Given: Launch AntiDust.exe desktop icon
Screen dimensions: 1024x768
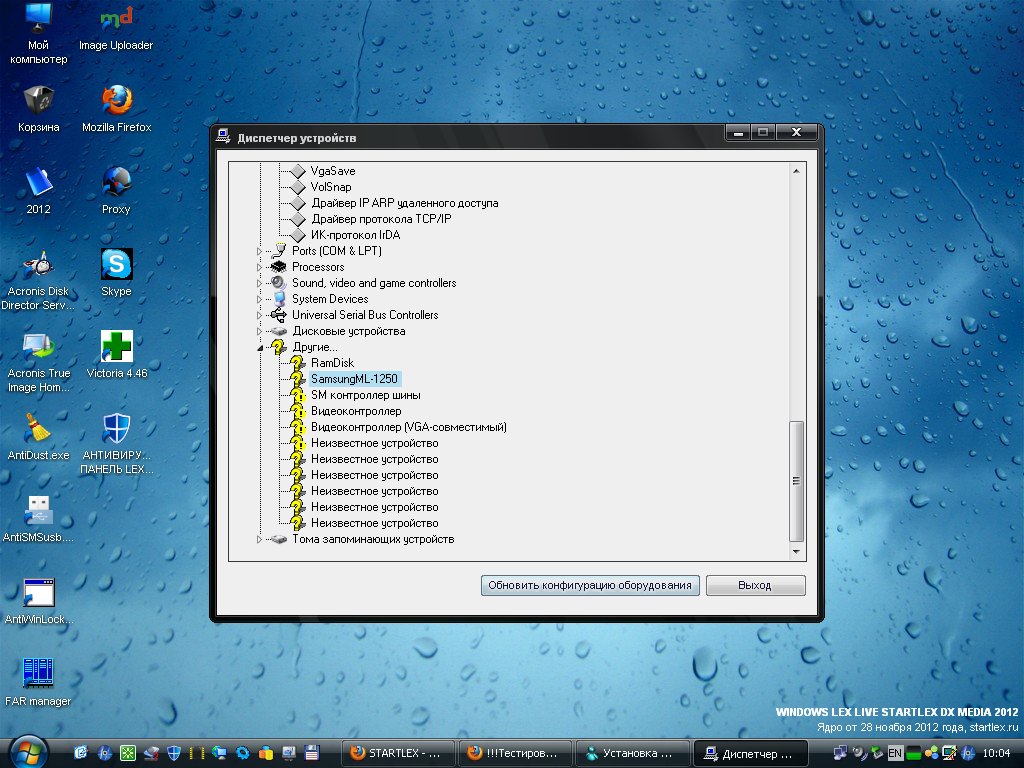Looking at the screenshot, I should 38,429.
